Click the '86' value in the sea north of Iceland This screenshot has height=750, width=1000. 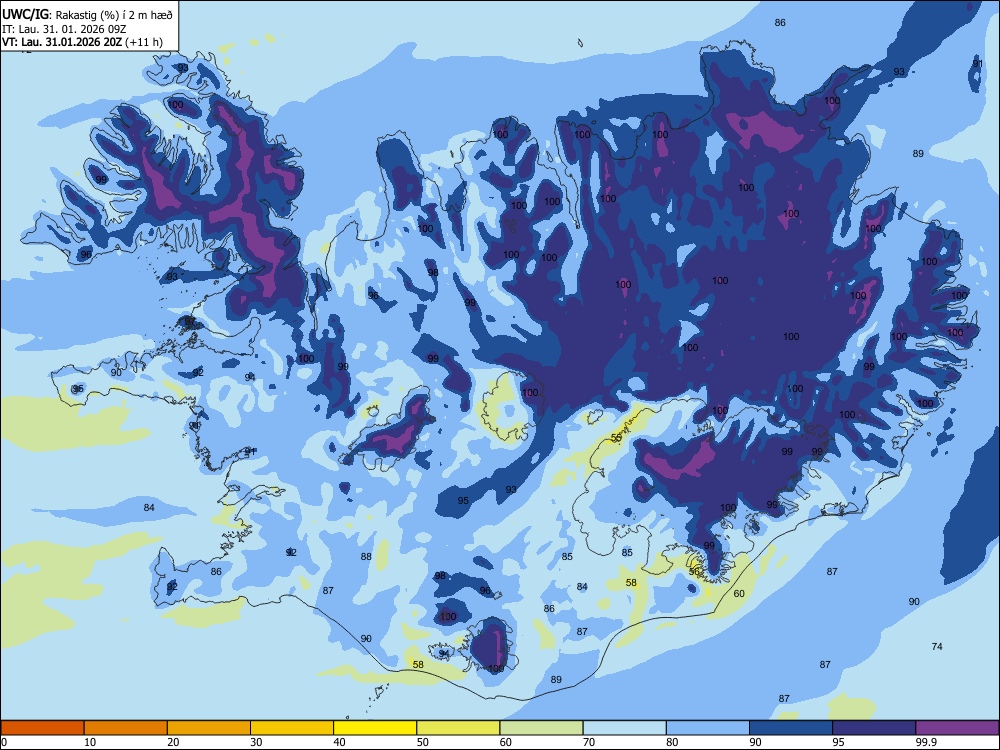[780, 23]
